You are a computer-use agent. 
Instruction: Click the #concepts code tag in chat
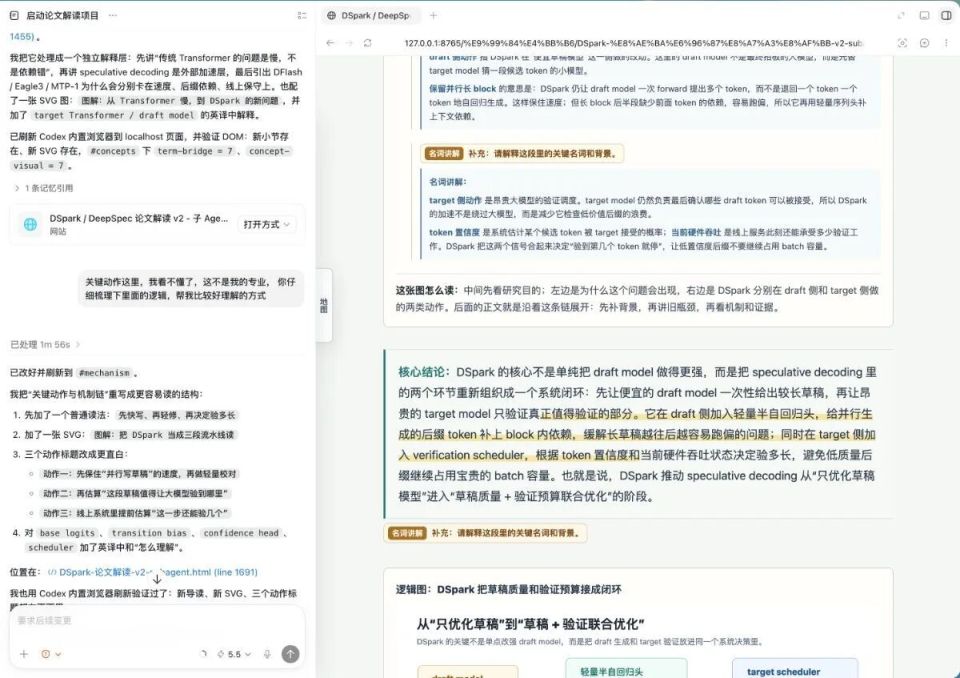pos(113,151)
